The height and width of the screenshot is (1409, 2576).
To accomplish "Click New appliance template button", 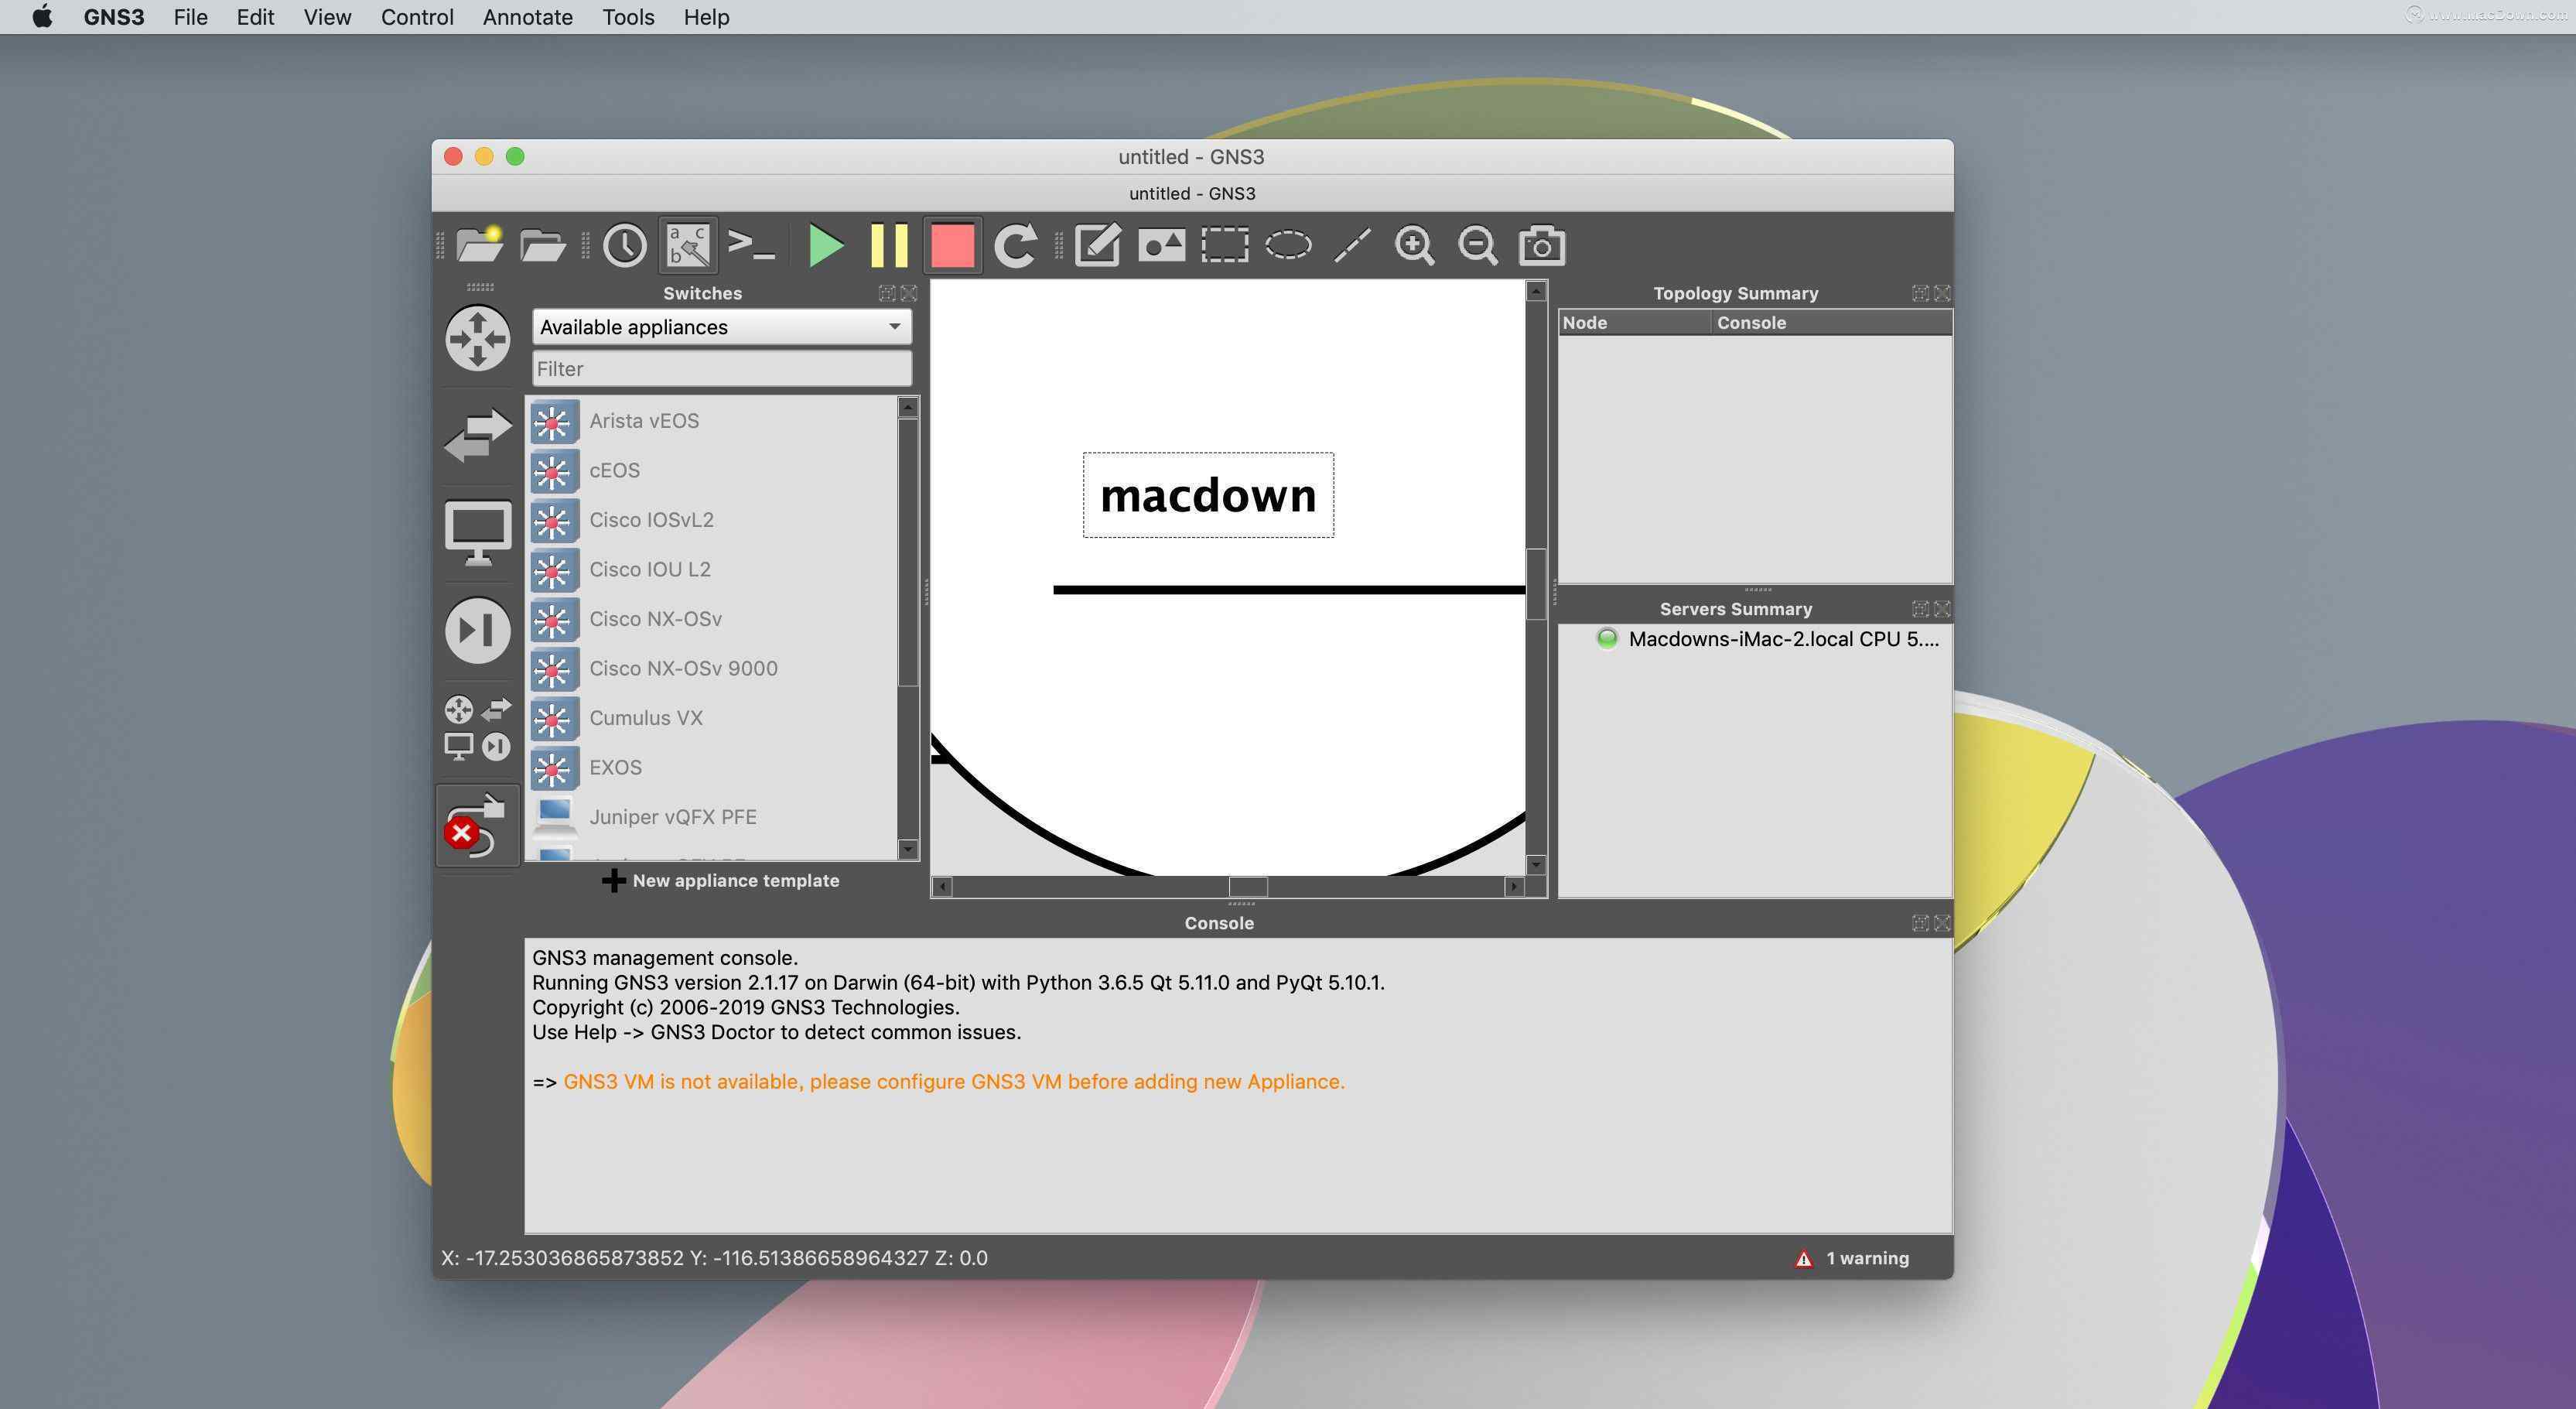I will point(721,881).
